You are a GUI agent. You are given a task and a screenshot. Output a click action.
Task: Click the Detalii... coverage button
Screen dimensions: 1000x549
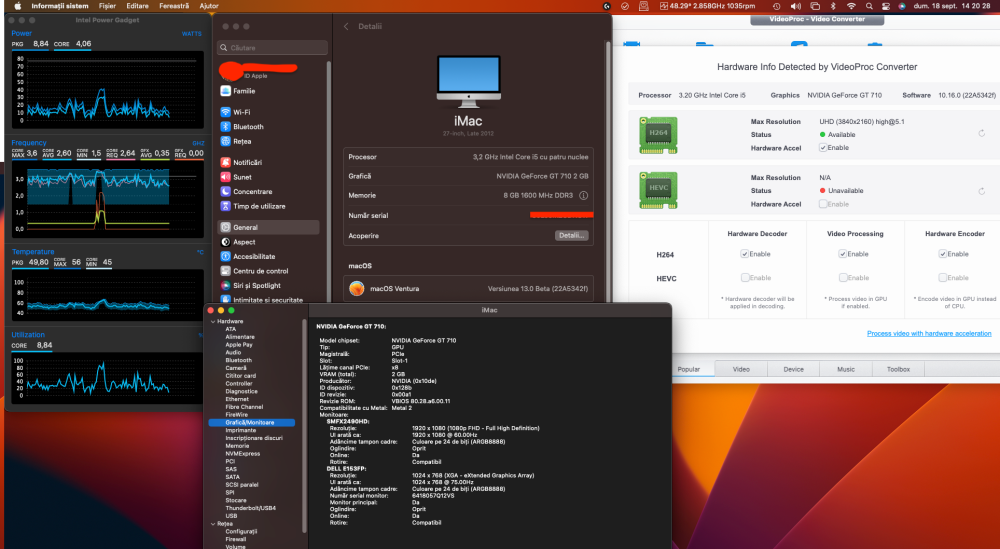[571, 235]
